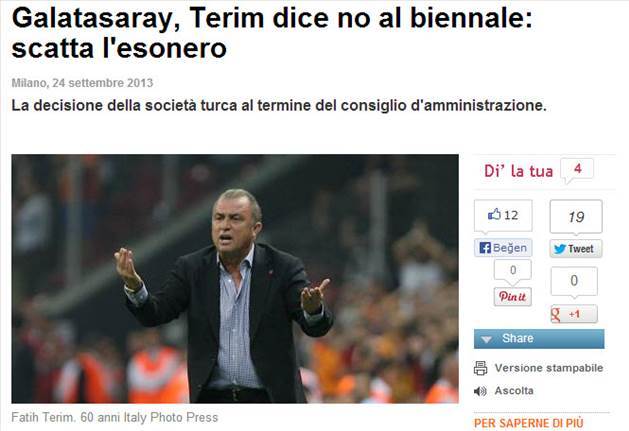Click the tweet count bubble showing 19
The height and width of the screenshot is (431, 629).
[576, 217]
